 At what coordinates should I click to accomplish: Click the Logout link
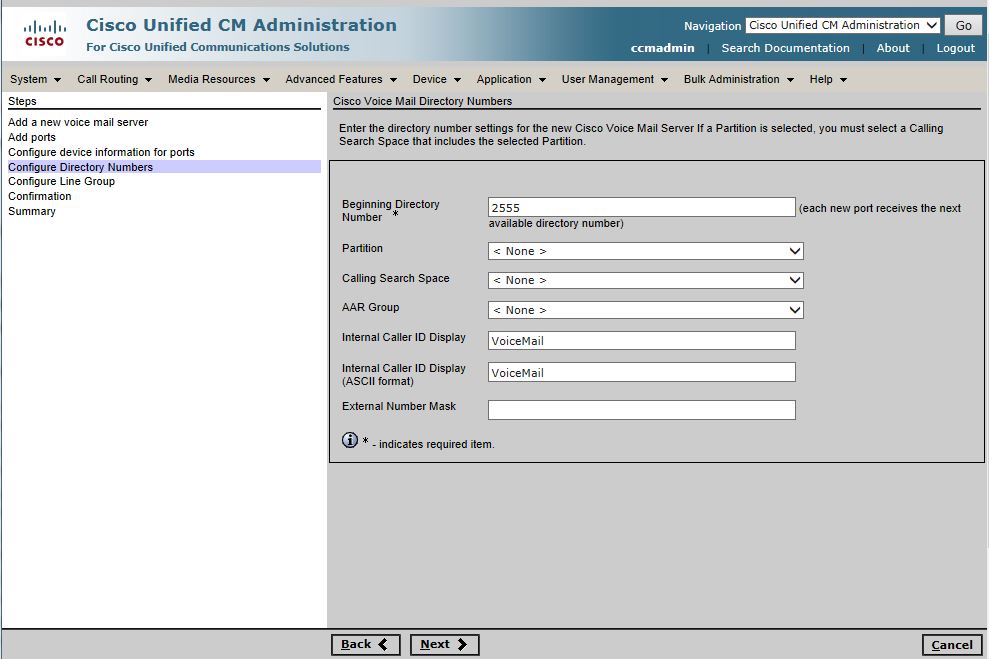(x=955, y=48)
